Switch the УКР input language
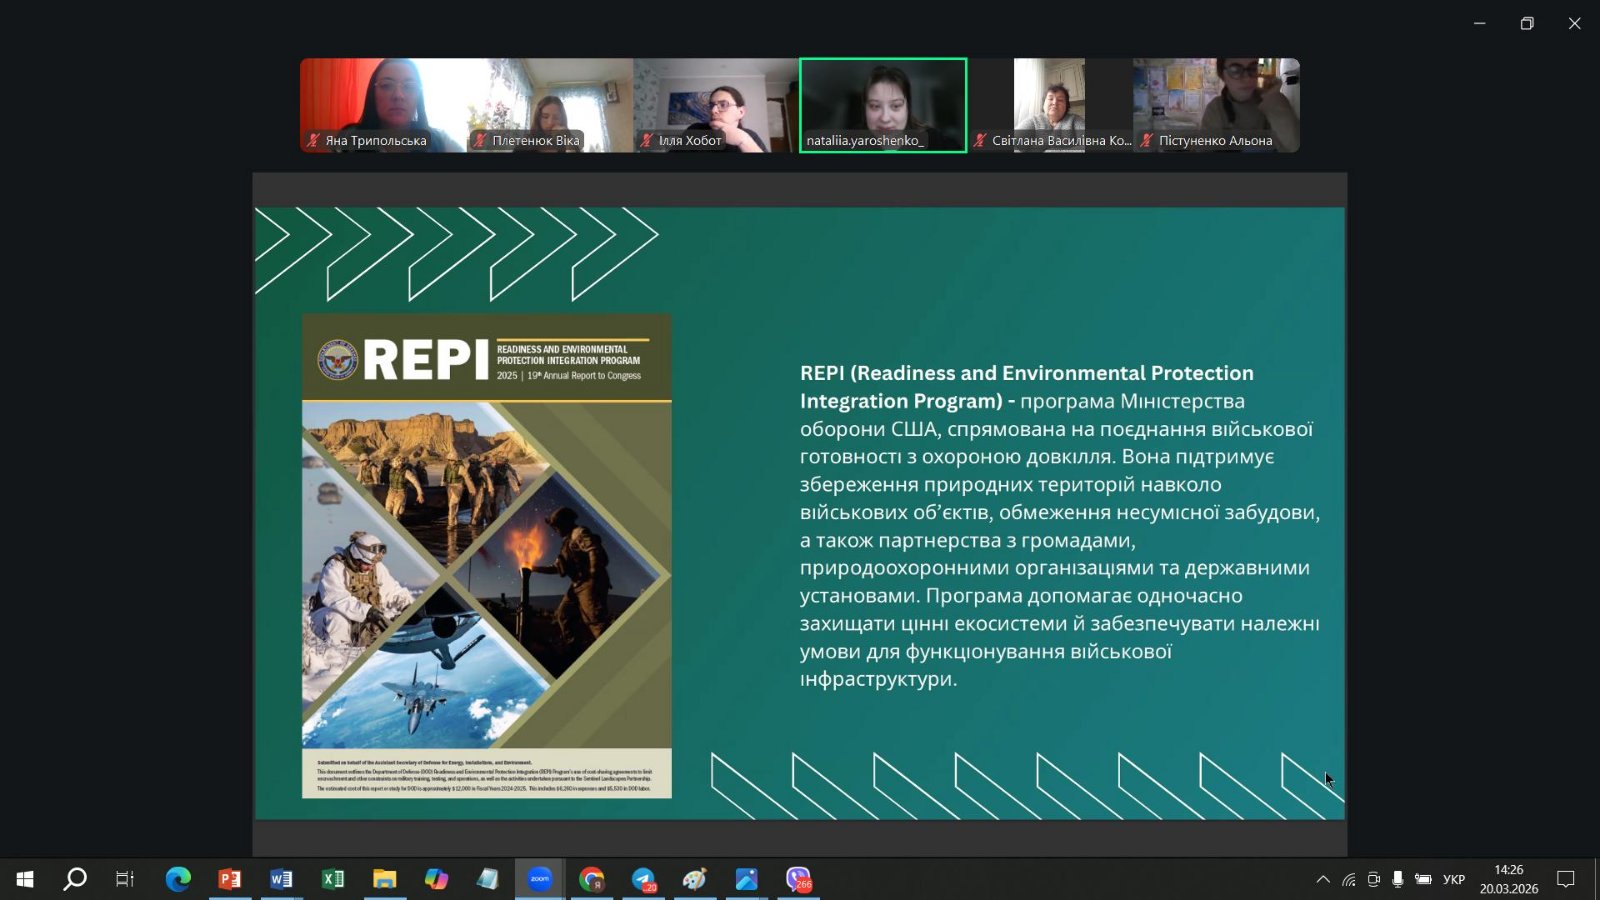 coord(1453,879)
